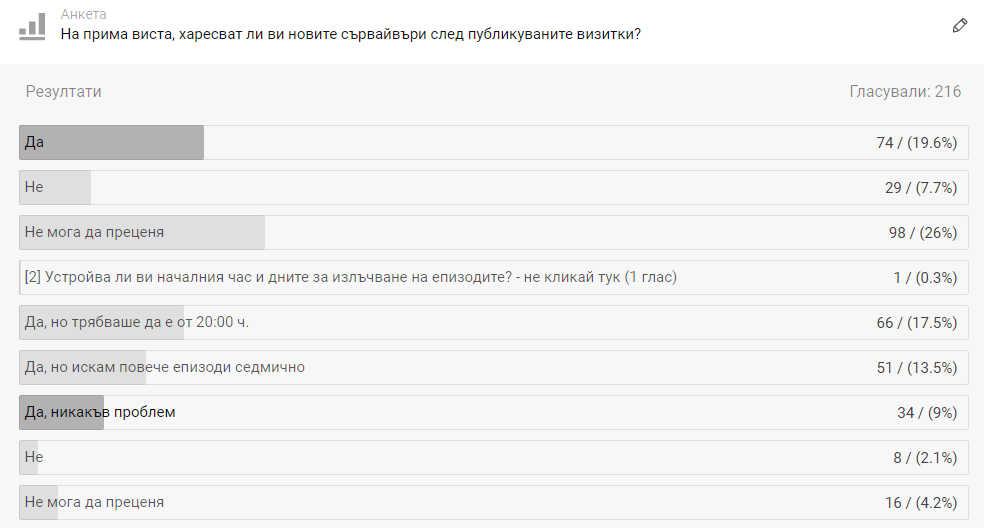Choose the 'Не мога да преценя' option at 4.2%
The width and height of the screenshot is (984, 528).
pos(493,502)
